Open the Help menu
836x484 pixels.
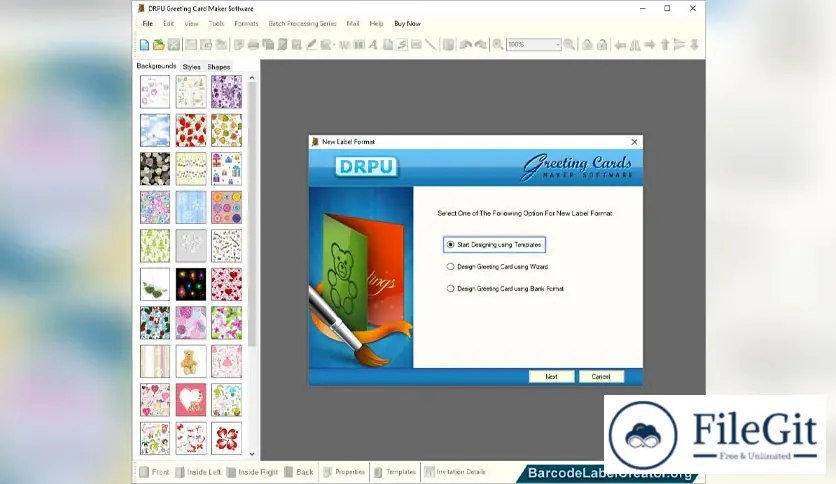pos(376,23)
